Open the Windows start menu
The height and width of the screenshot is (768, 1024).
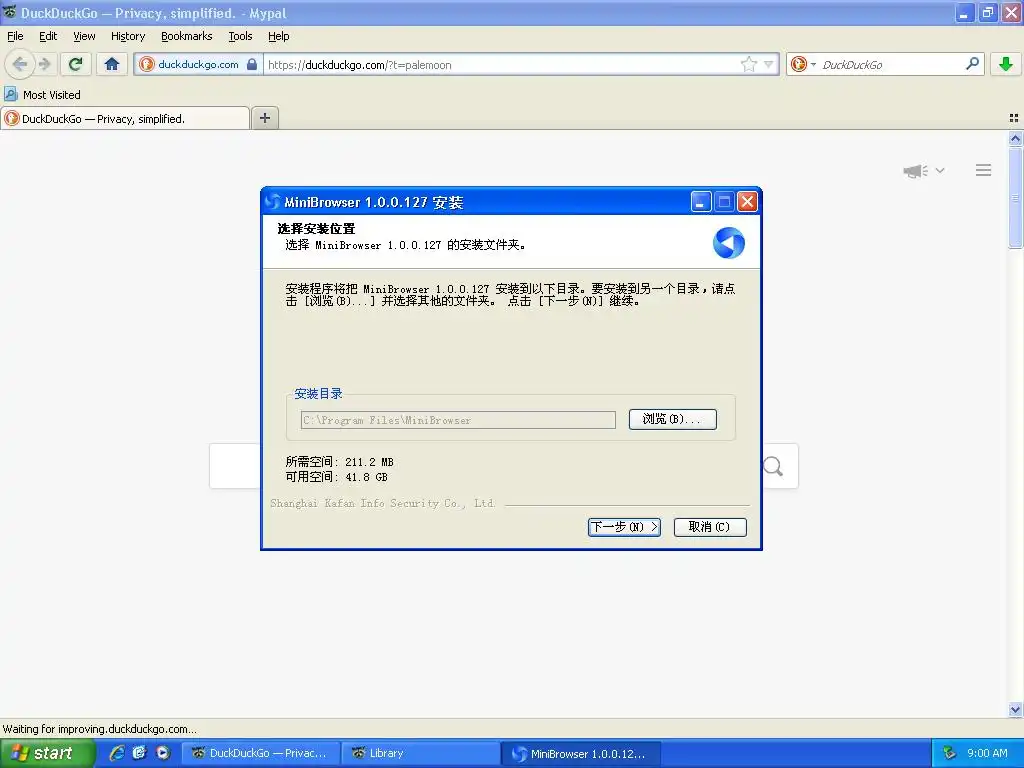click(x=47, y=753)
